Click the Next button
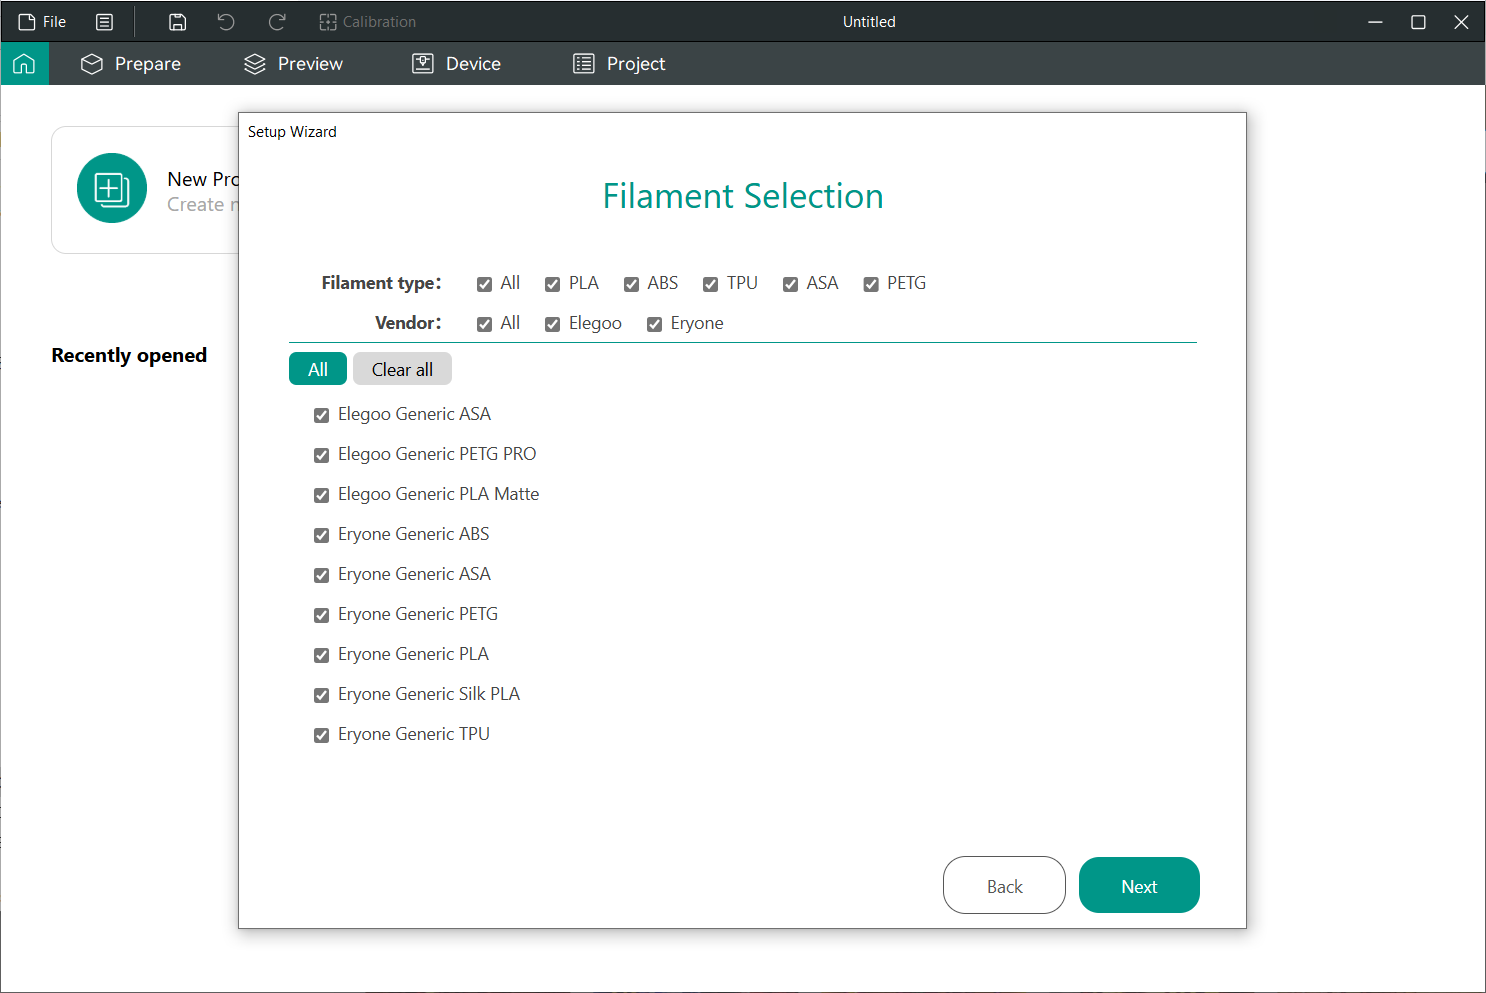 1139,885
